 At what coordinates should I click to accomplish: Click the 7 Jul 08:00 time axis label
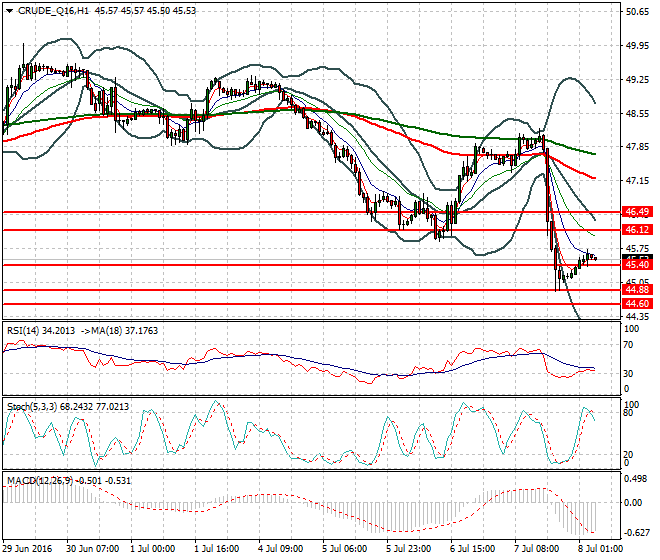535,549
